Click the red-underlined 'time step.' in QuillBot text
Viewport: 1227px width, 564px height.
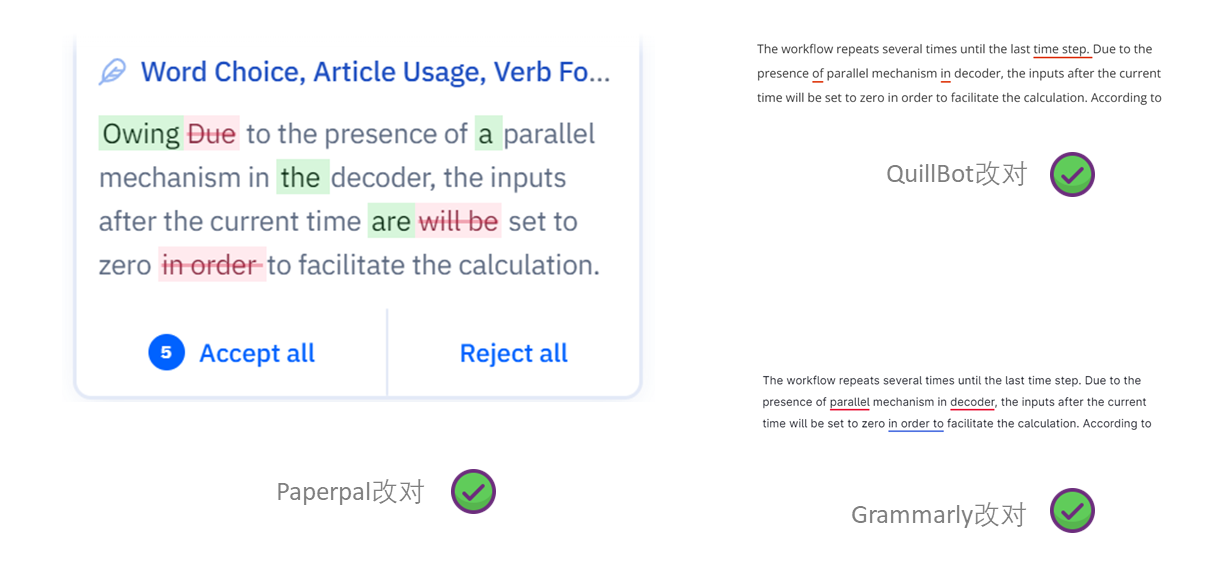click(x=1061, y=49)
